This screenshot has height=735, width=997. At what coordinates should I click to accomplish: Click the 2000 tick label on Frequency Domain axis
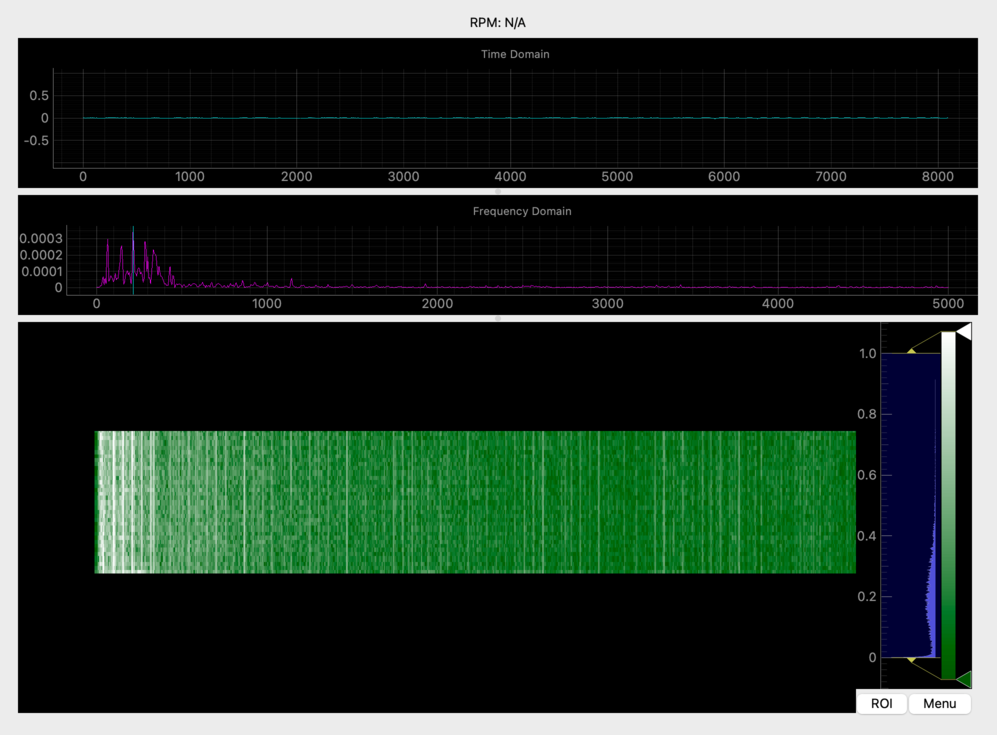pyautogui.click(x=437, y=304)
